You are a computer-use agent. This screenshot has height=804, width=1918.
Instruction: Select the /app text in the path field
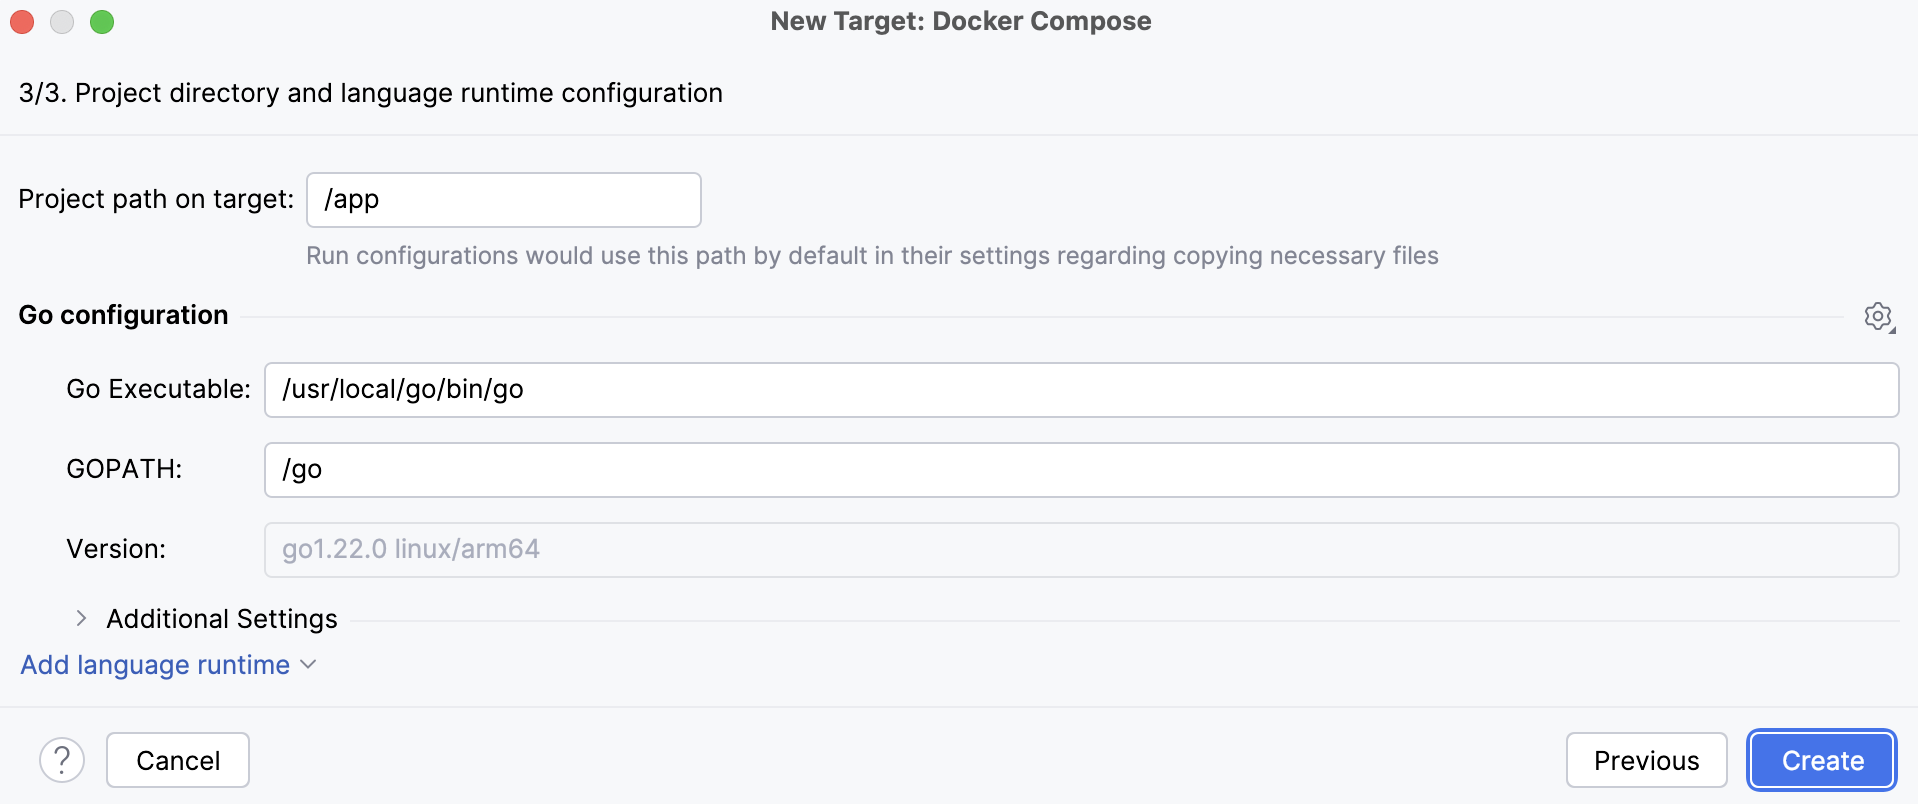[x=352, y=199]
